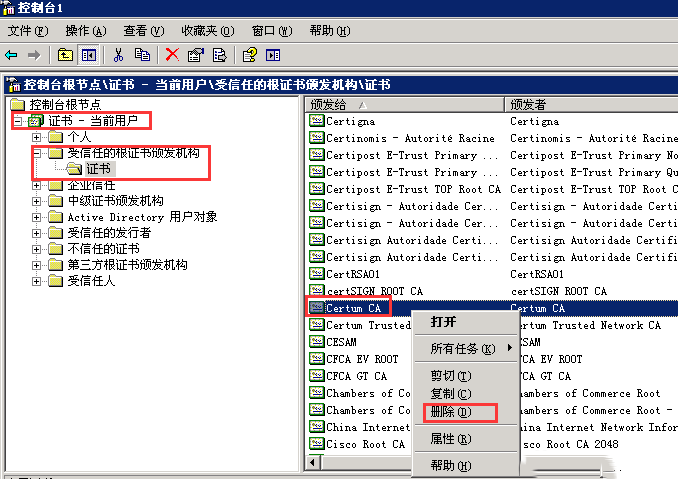Open the 操作(A) menu

[86, 31]
